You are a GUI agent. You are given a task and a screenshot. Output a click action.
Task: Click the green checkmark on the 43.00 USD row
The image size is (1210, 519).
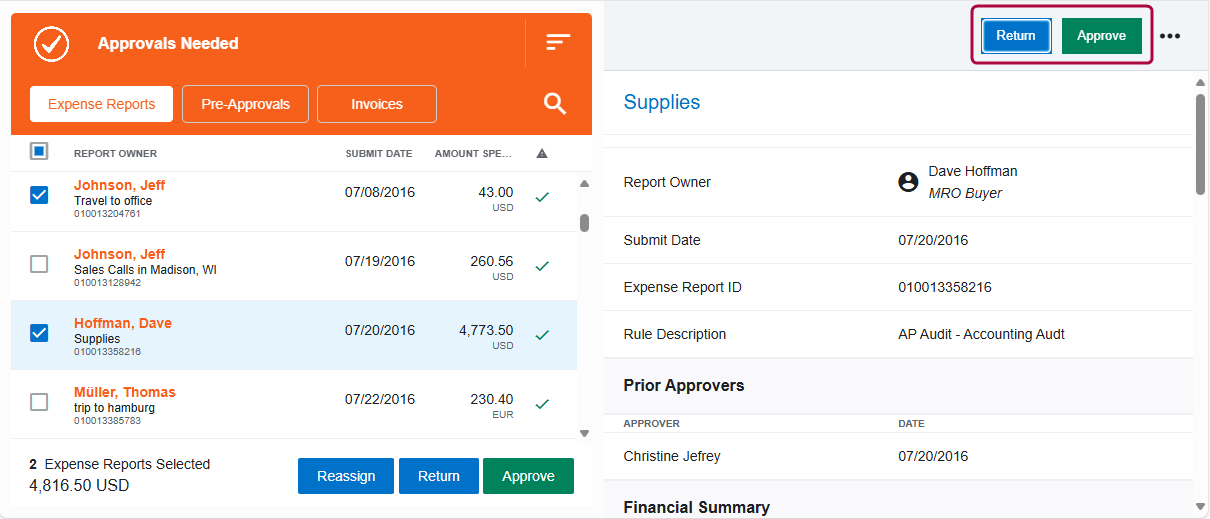[542, 198]
